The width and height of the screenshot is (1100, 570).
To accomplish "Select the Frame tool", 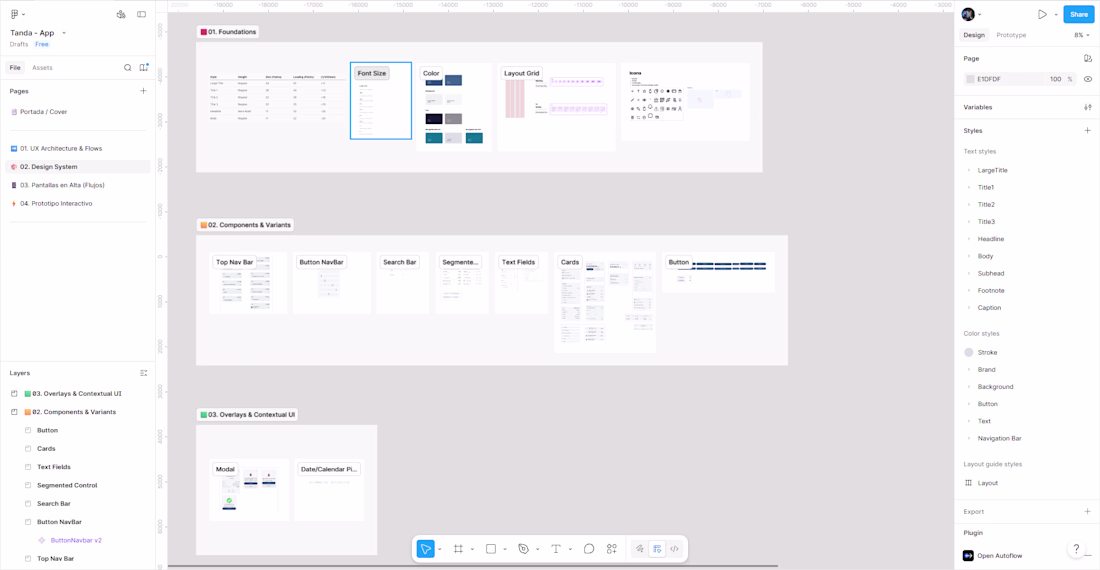I will pos(458,549).
